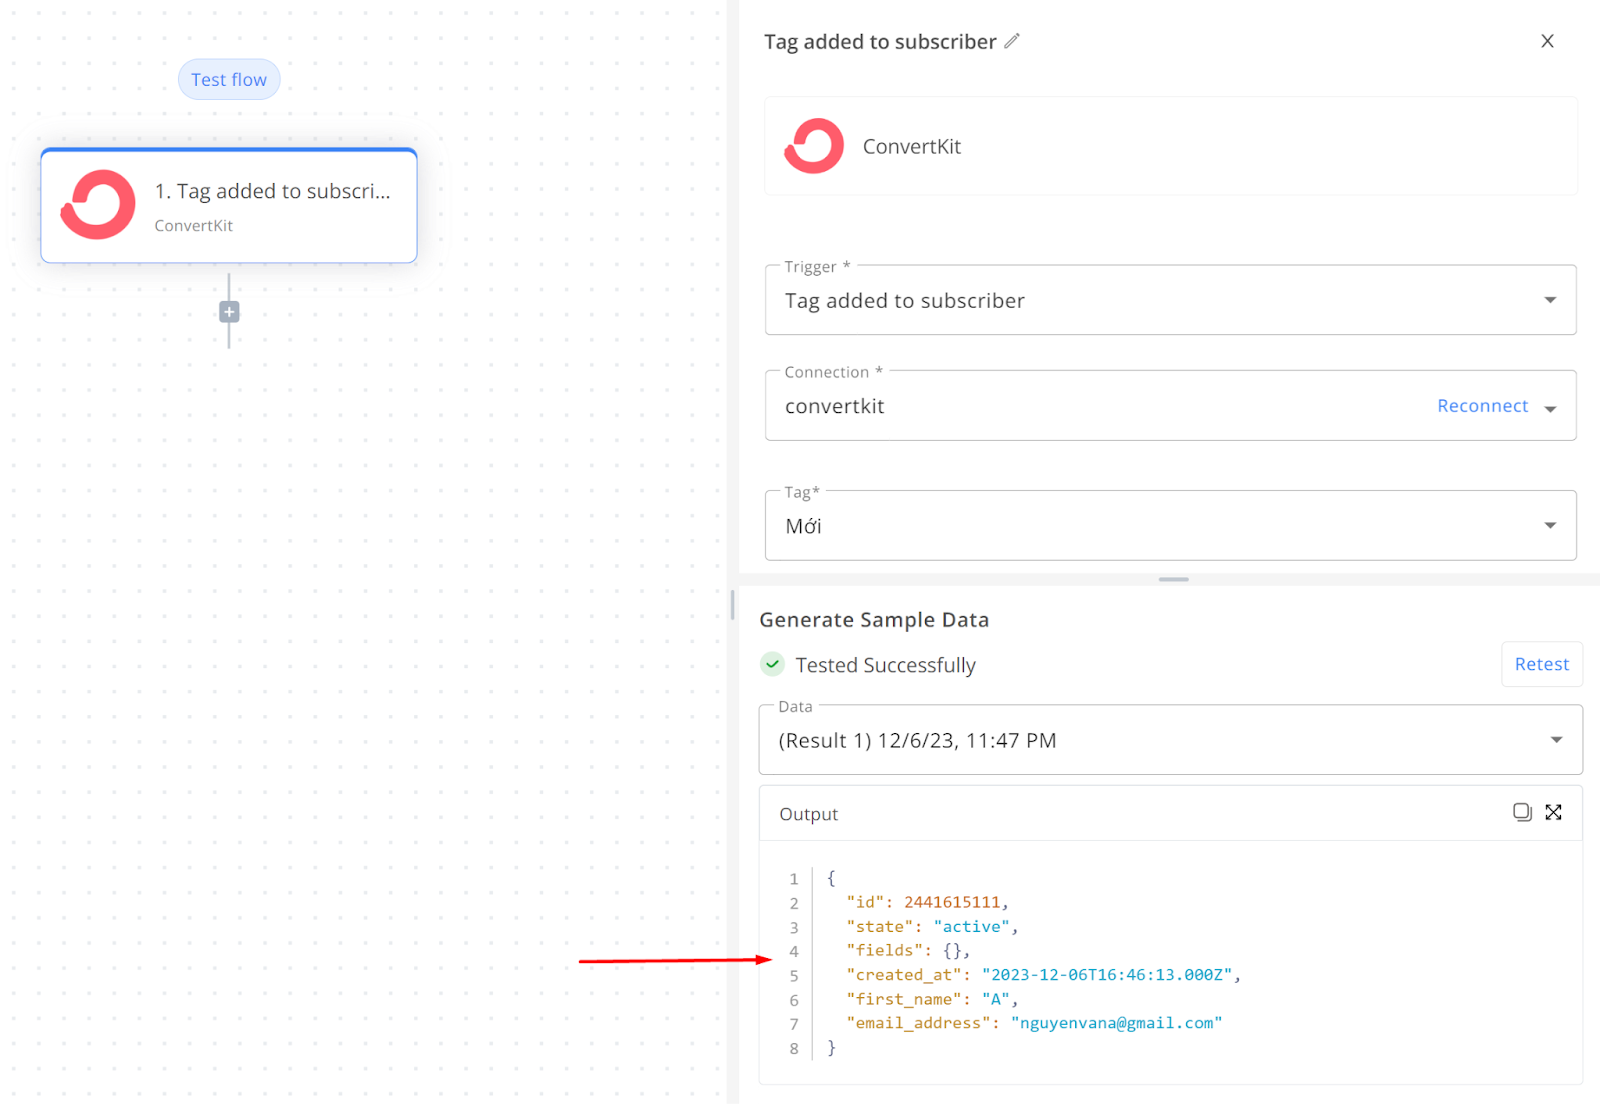
Task: Open the Data result dropdown
Action: coord(1170,740)
